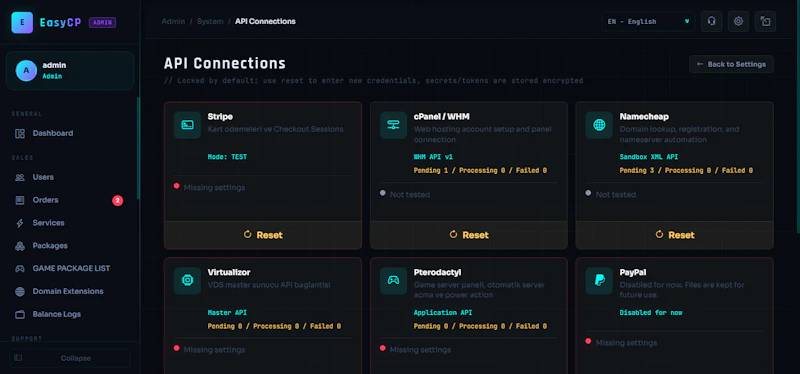Click the cPanel / WHM server icon
The image size is (800, 374).
393,125
